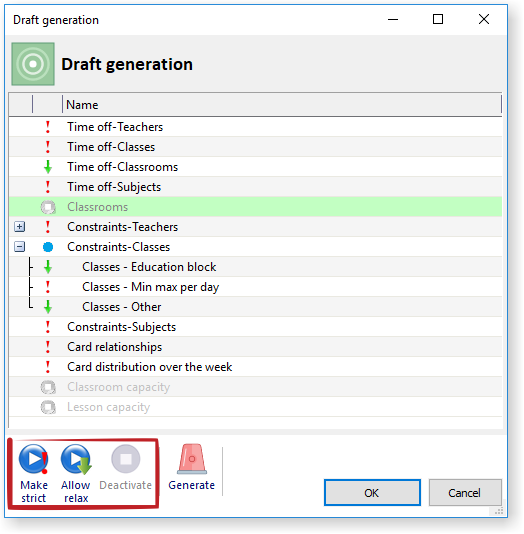
Task: Click the Allow relax icon
Action: point(76,459)
